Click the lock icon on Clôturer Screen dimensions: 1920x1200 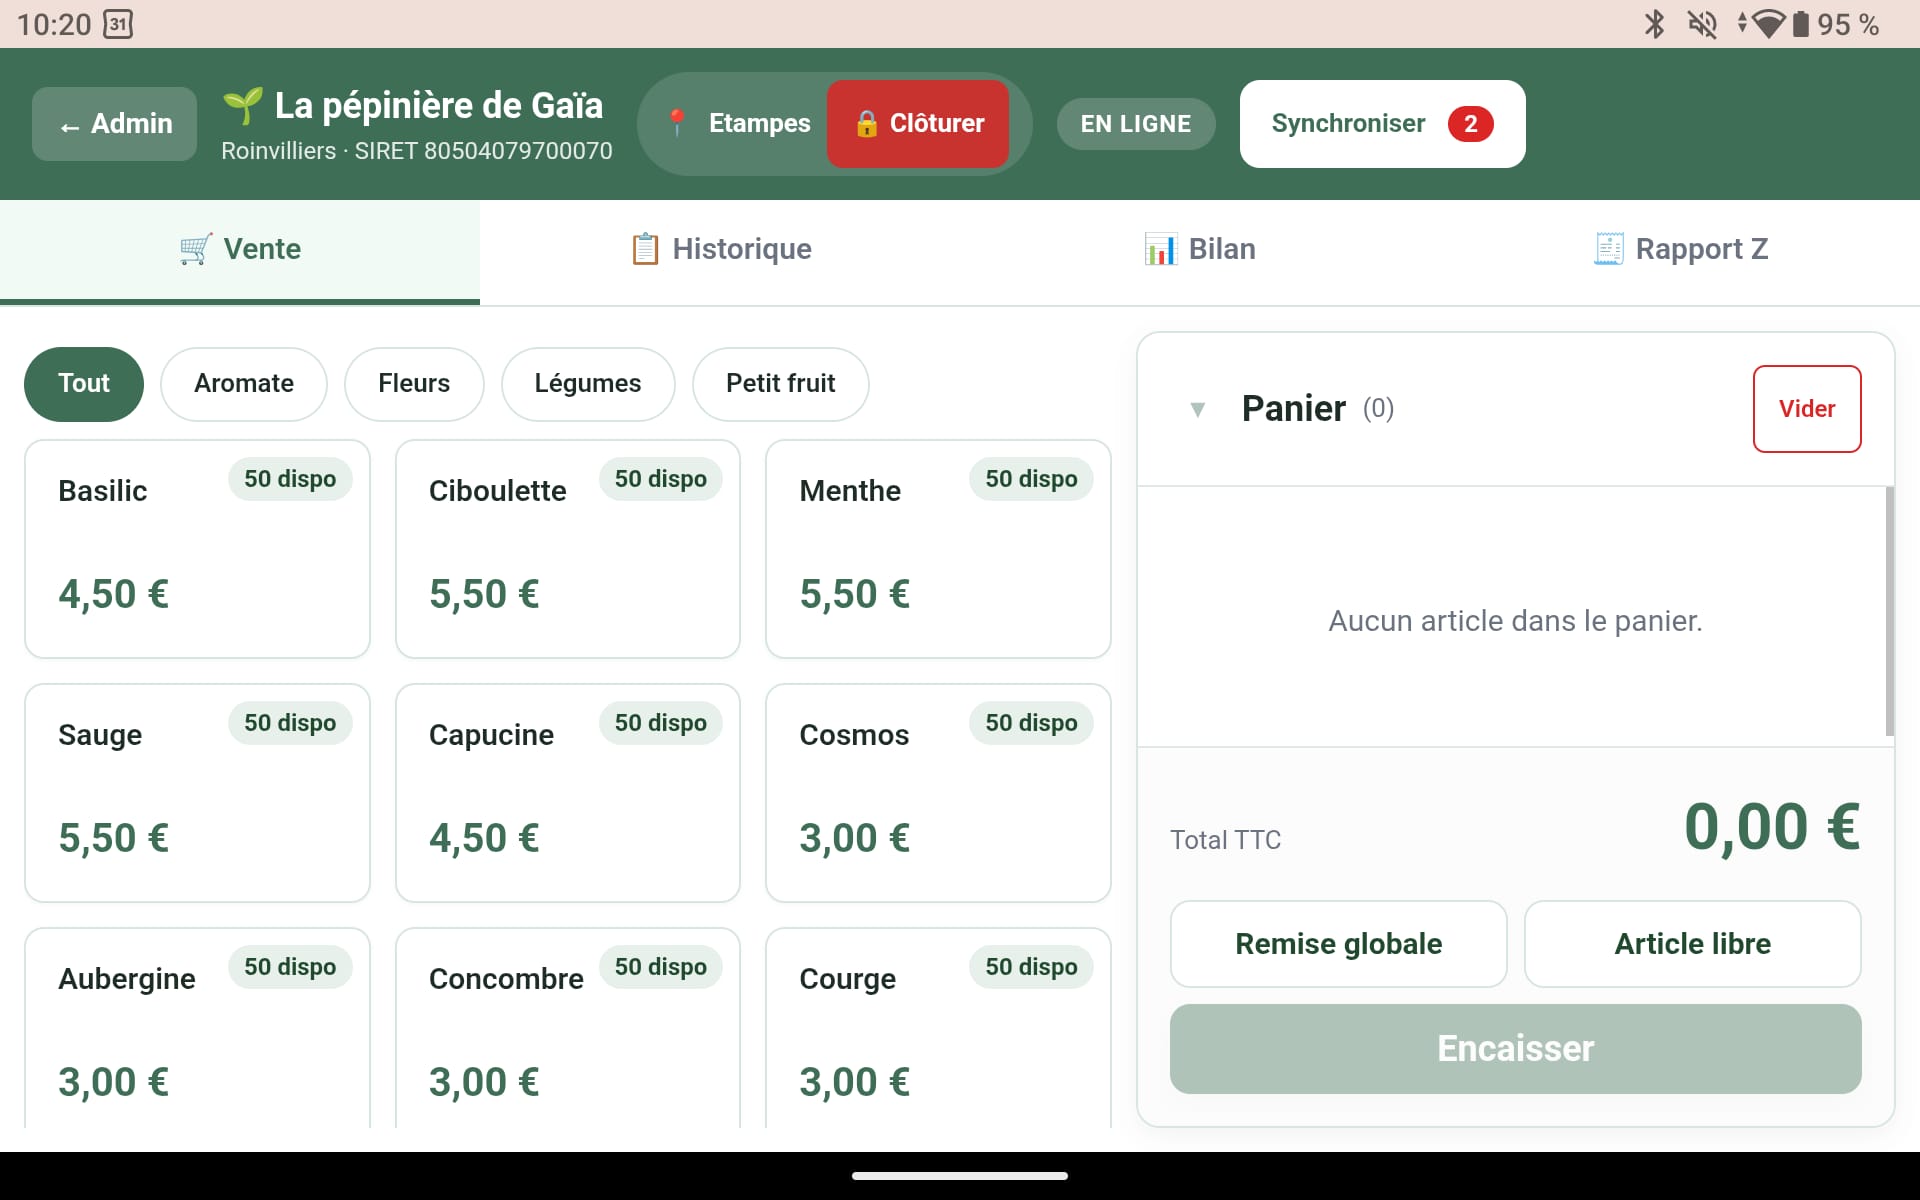click(866, 124)
